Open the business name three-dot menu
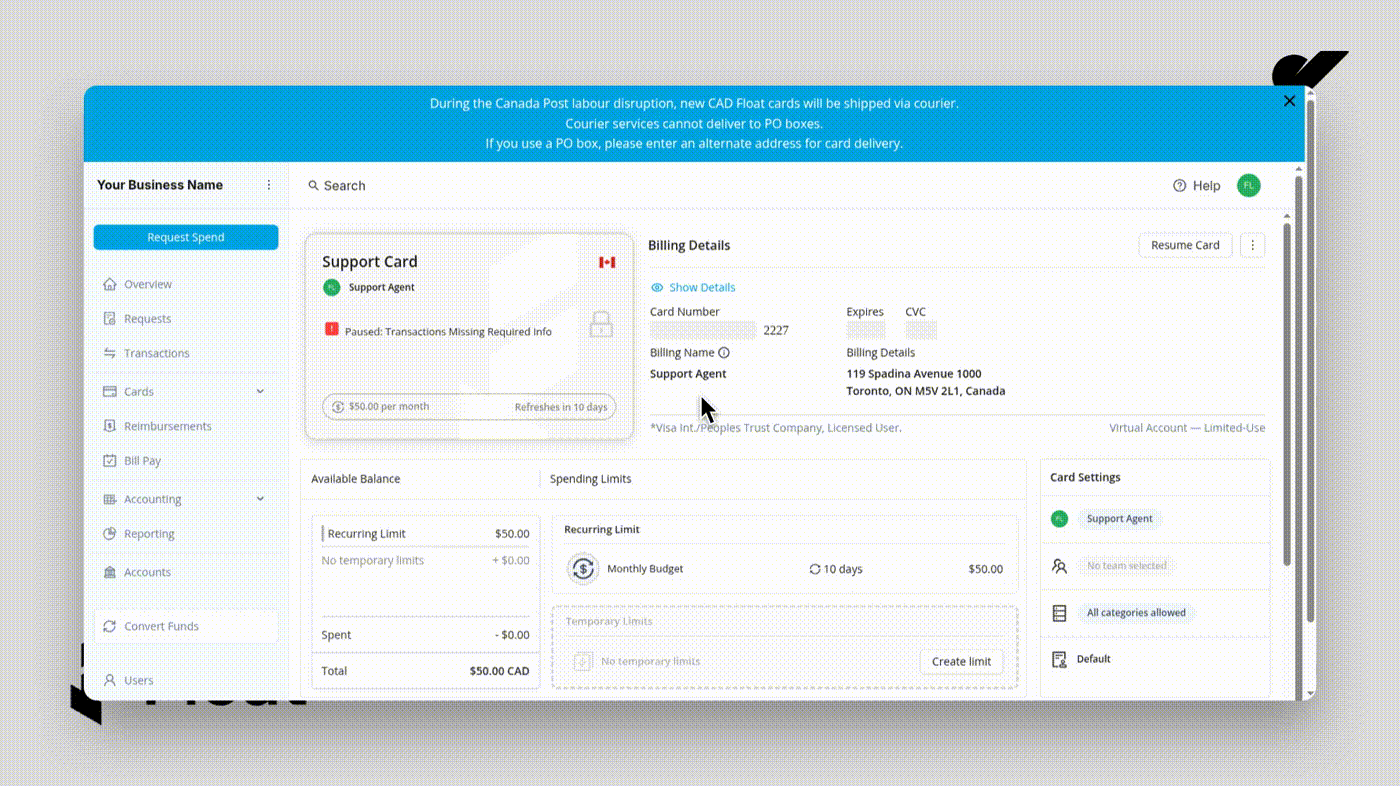Viewport: 1400px width, 786px height. click(268, 185)
